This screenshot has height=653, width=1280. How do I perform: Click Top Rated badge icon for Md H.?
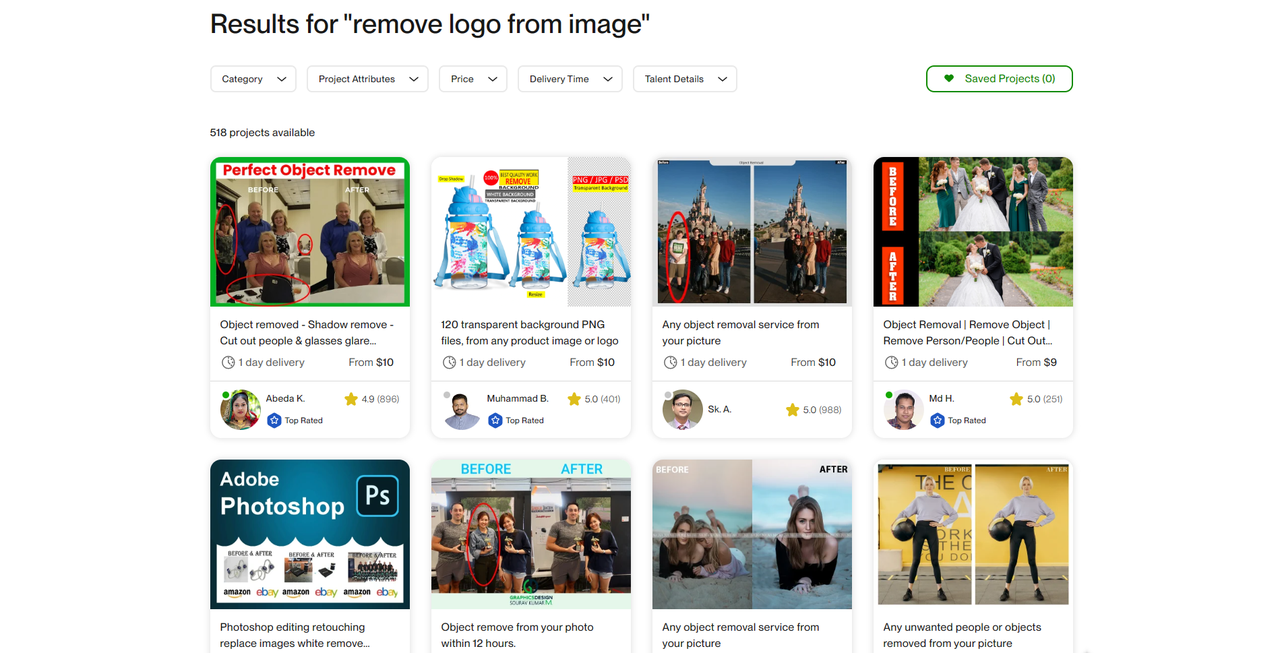pos(937,421)
